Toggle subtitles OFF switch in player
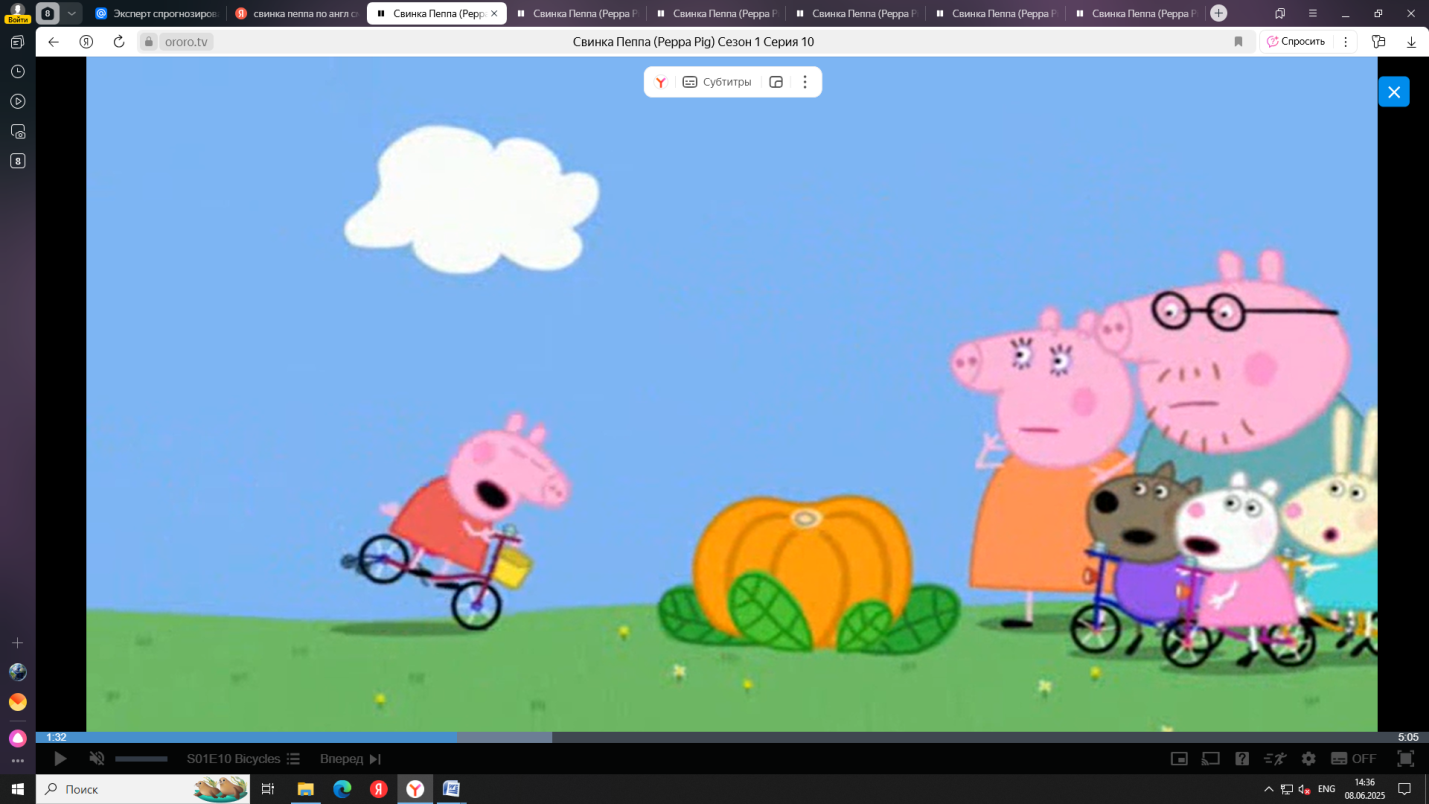This screenshot has height=804, width=1429. (1353, 759)
